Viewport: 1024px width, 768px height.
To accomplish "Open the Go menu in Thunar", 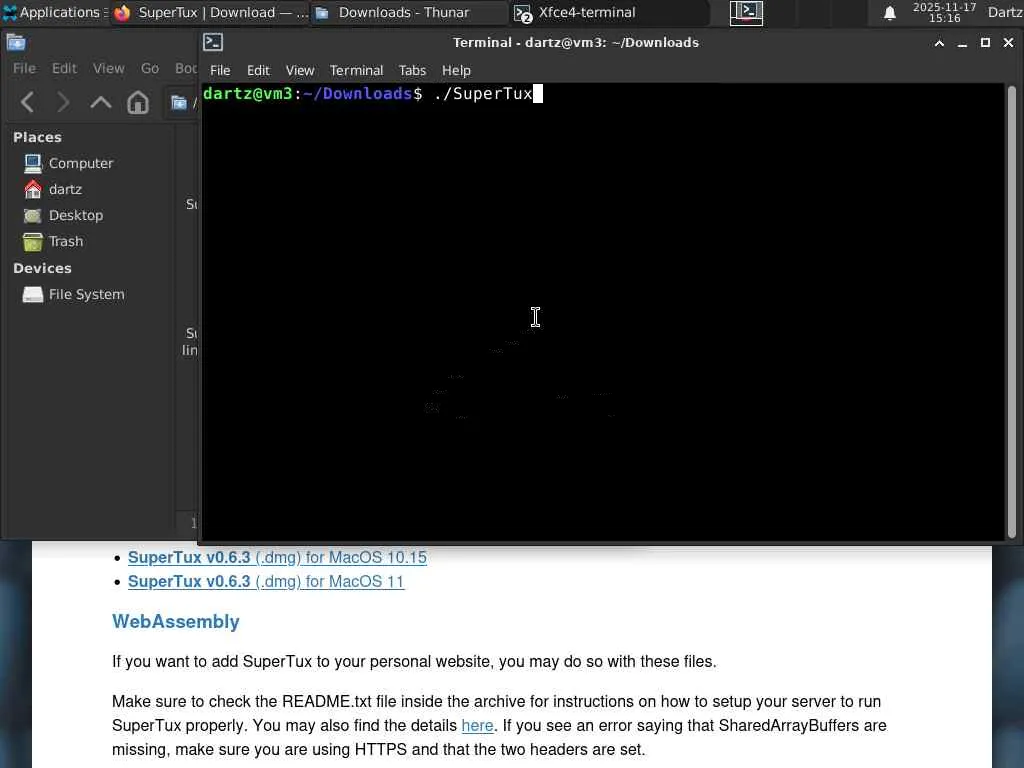I will [x=150, y=69].
